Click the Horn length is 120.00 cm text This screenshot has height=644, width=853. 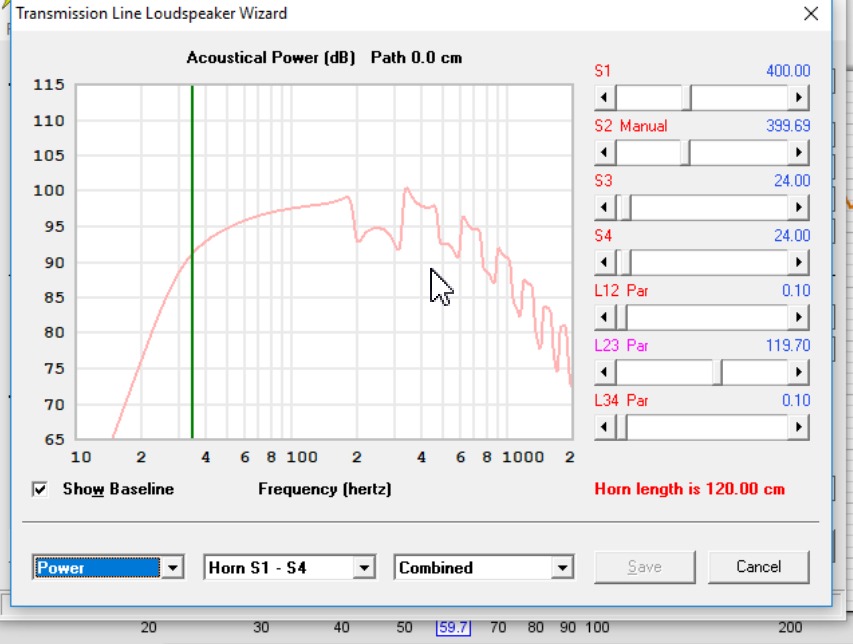click(x=689, y=488)
